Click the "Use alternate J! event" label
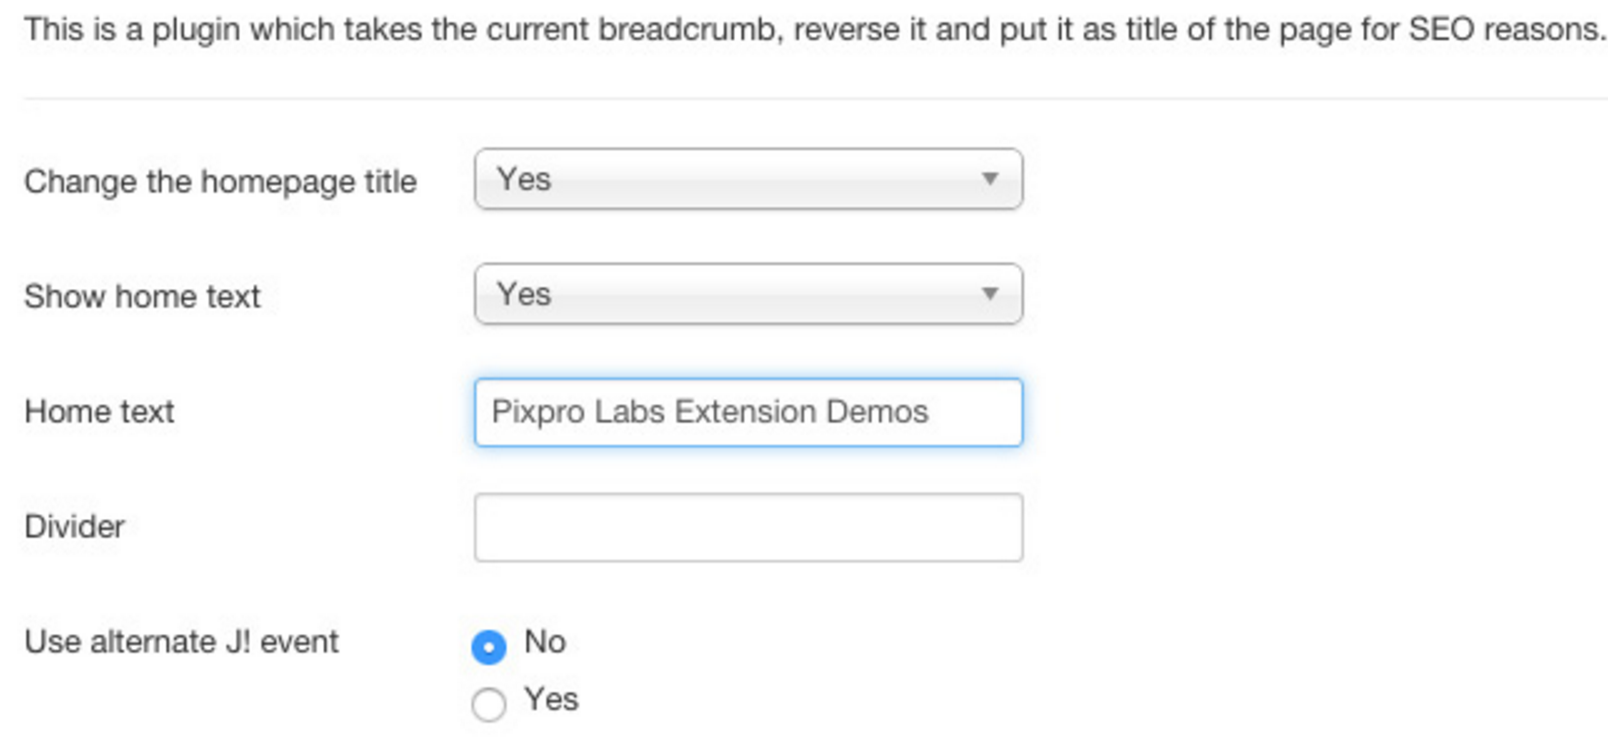1608x748 pixels. pos(181,642)
